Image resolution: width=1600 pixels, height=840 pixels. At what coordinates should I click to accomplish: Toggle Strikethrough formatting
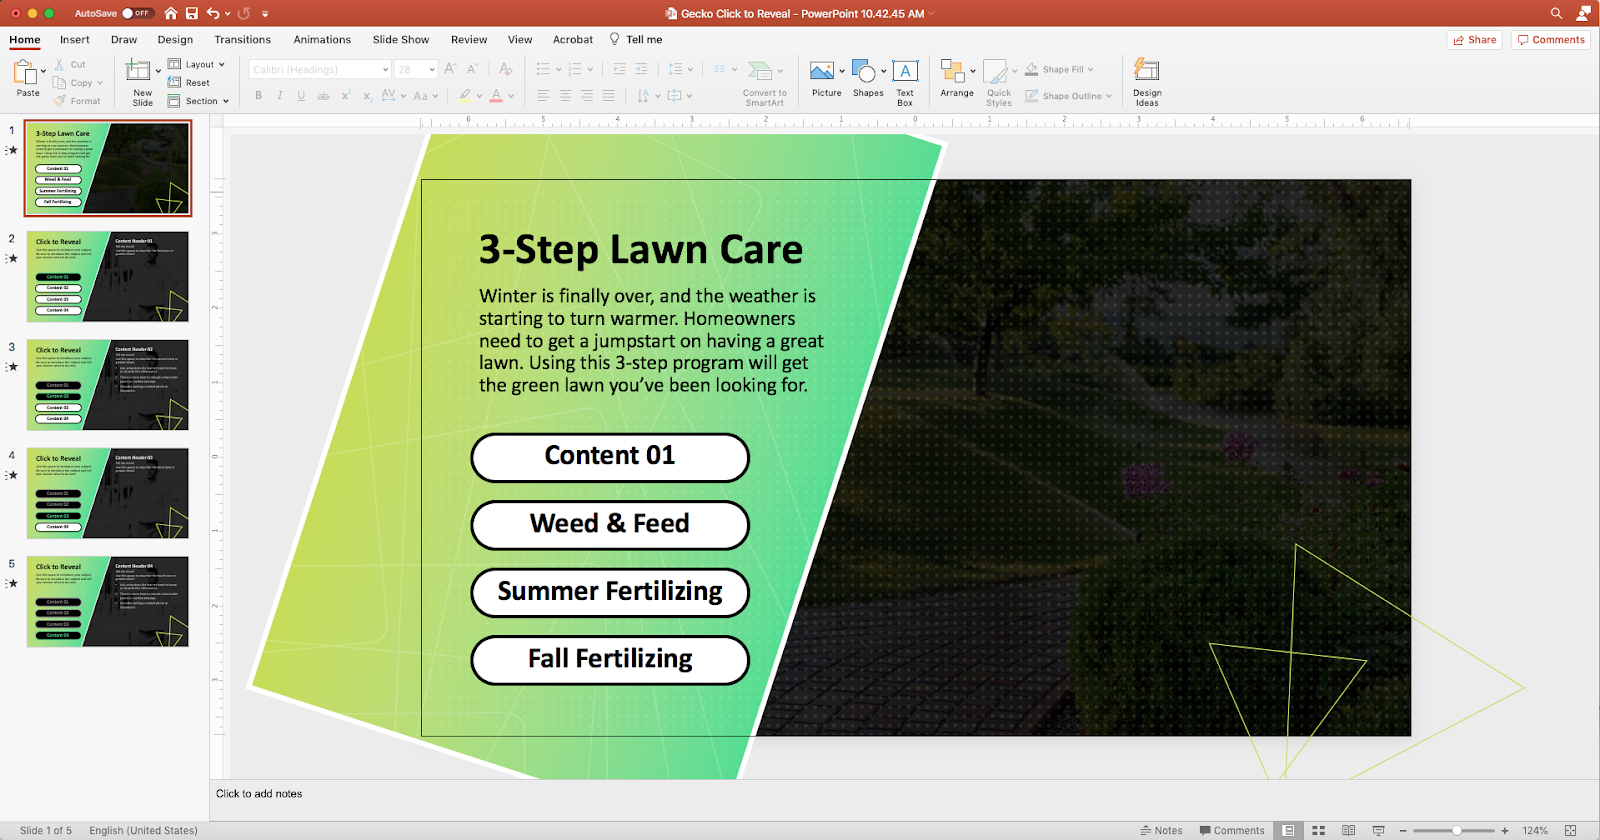tap(323, 96)
